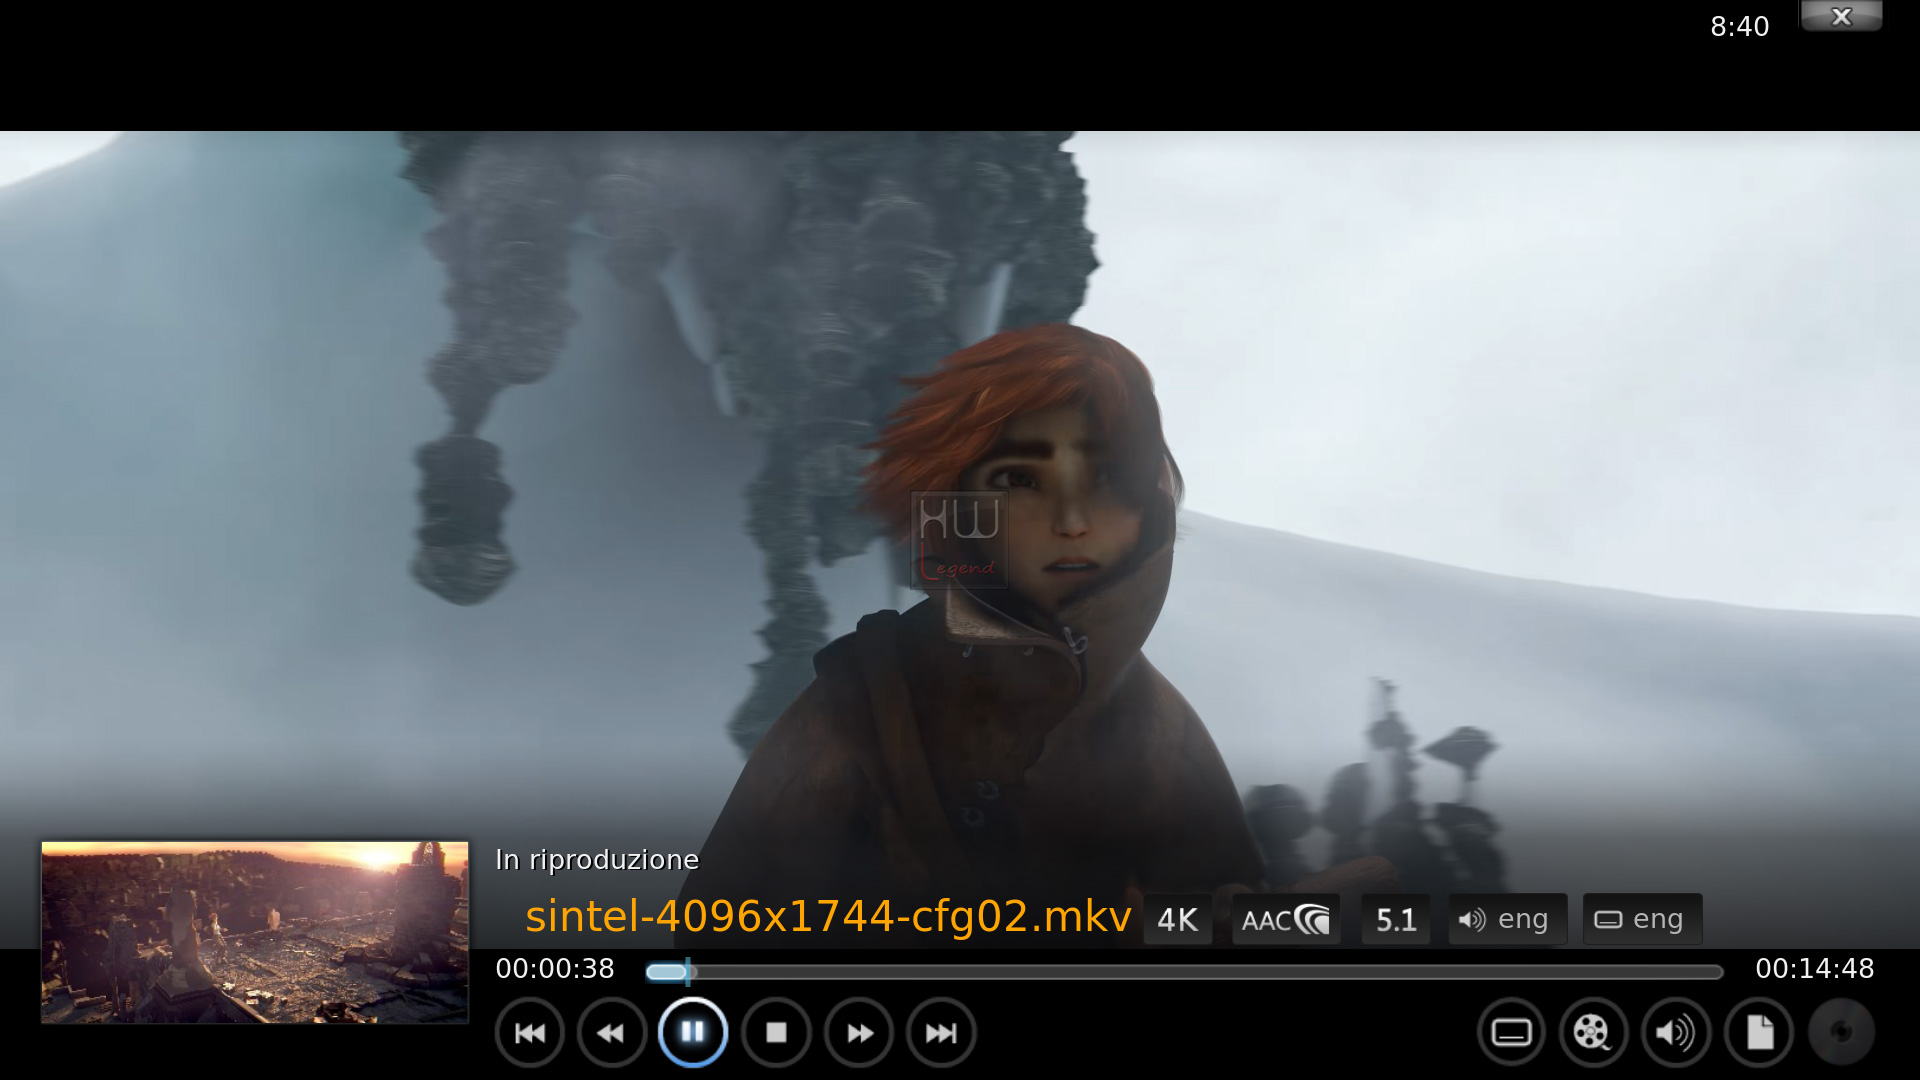This screenshot has height=1080, width=1920.
Task: Click the clock showing 8:40
Action: coord(1739,26)
